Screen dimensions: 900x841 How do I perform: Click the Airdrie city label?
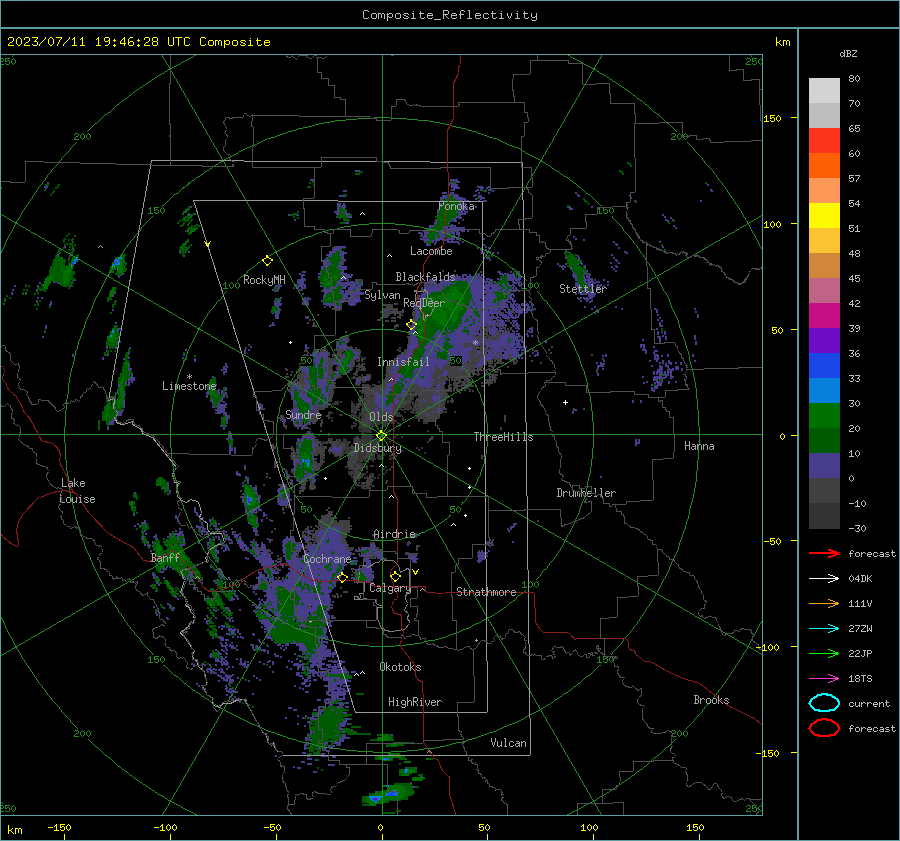394,534
